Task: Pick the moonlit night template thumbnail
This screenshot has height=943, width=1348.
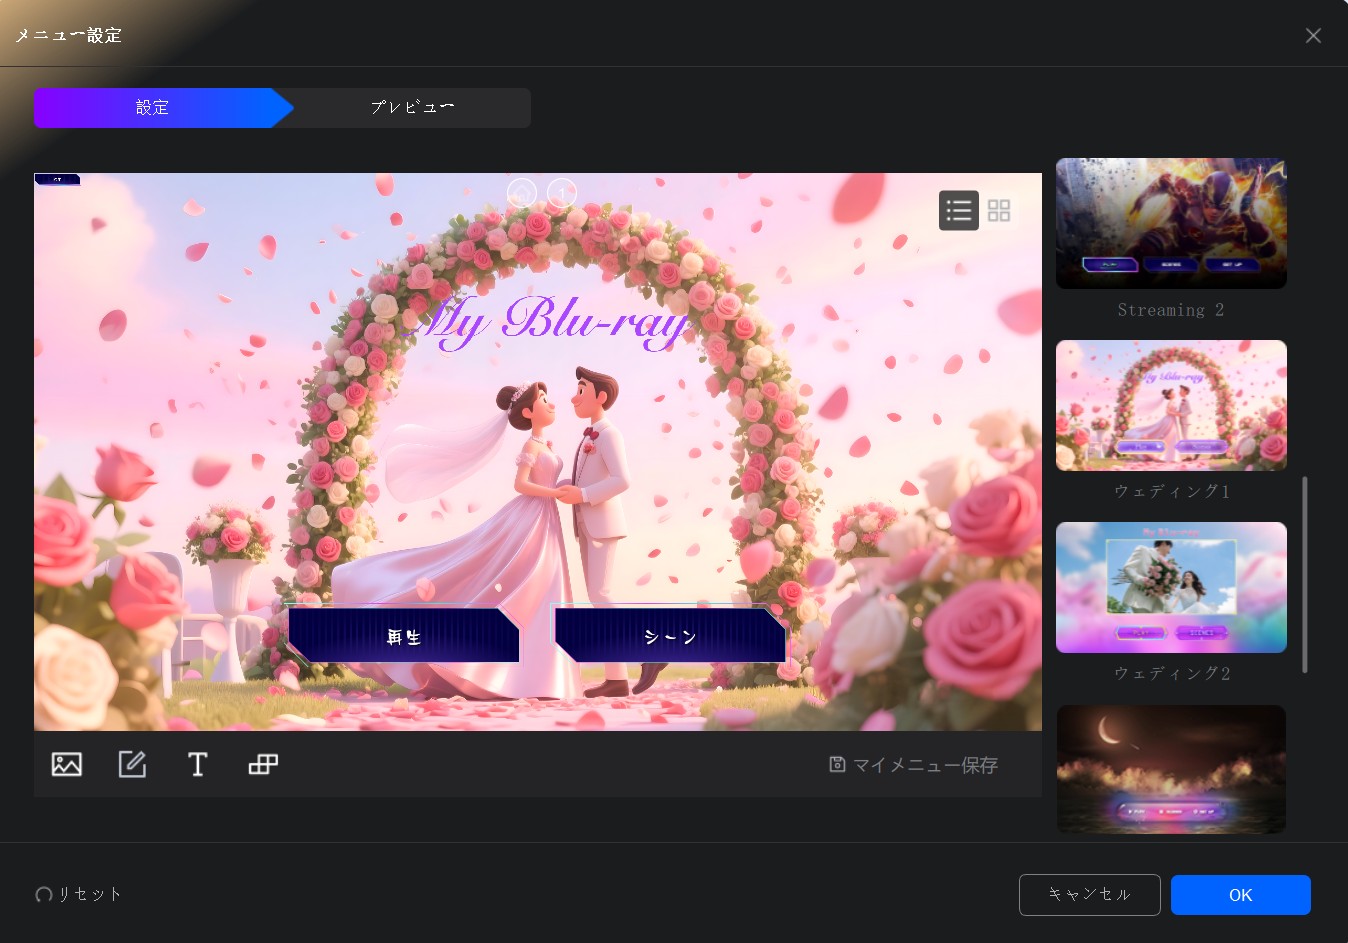Action: point(1171,769)
